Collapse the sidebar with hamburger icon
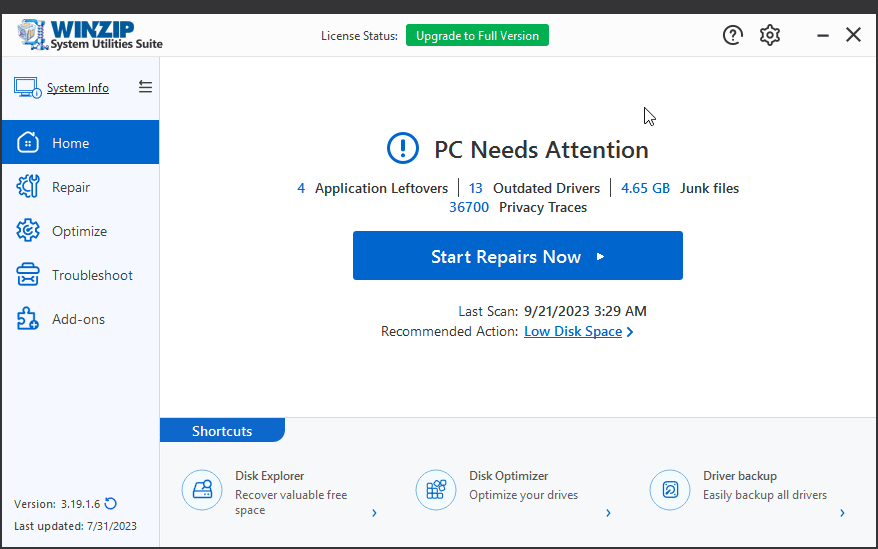The width and height of the screenshot is (878, 549). 145,87
